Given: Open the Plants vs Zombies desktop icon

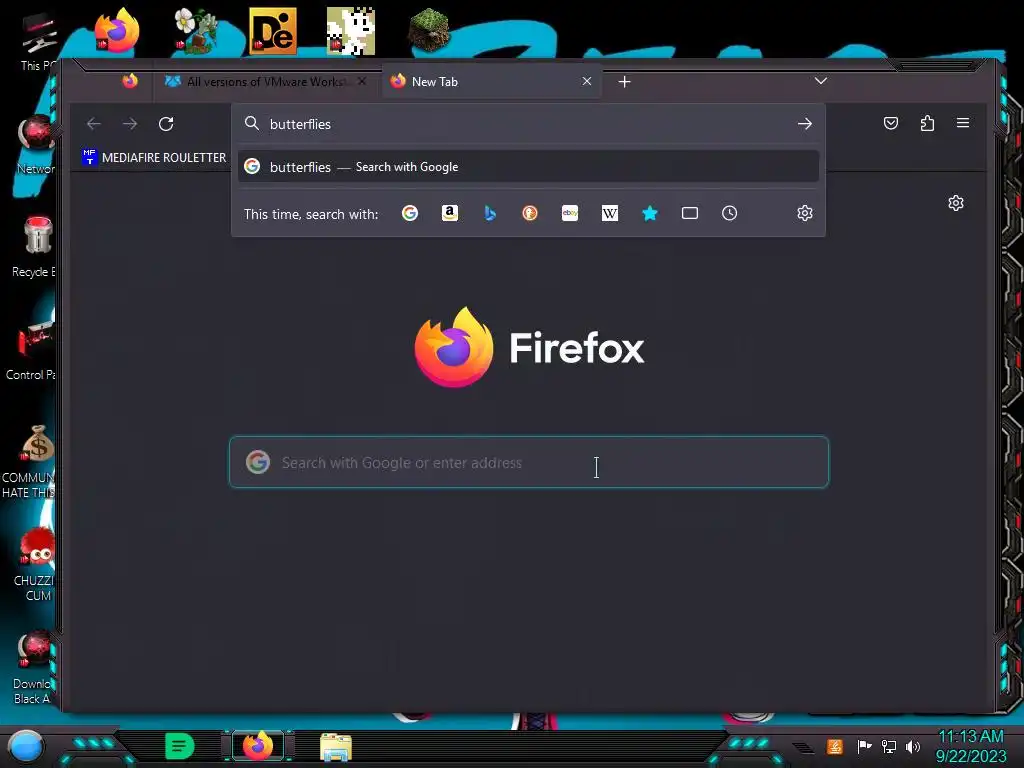Looking at the screenshot, I should pyautogui.click(x=195, y=30).
